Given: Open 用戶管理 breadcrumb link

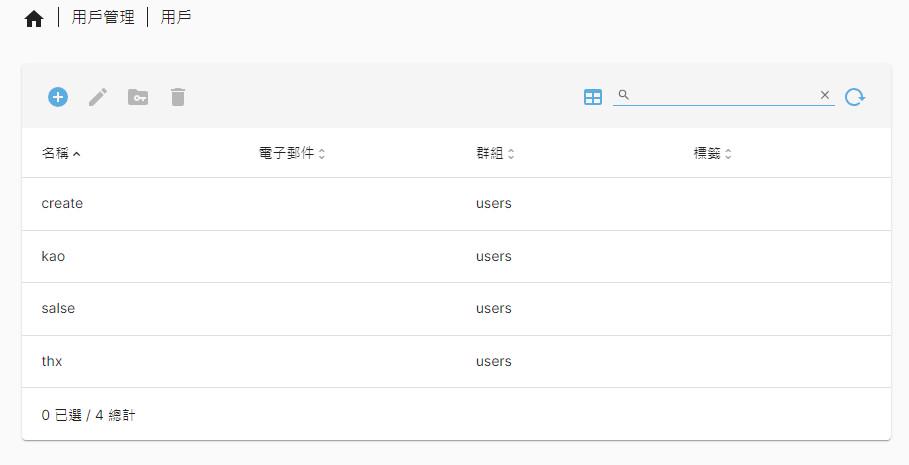Looking at the screenshot, I should tap(103, 17).
